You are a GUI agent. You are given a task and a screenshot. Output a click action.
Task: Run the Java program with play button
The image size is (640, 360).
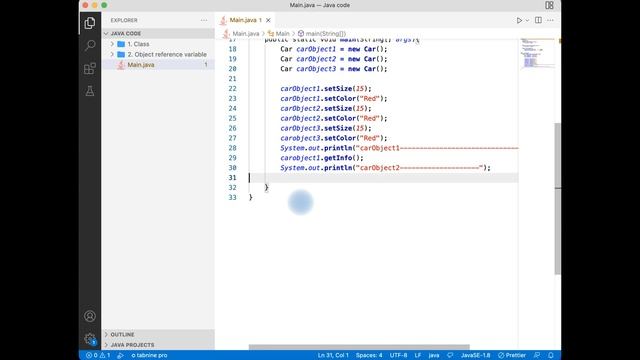tap(519, 20)
